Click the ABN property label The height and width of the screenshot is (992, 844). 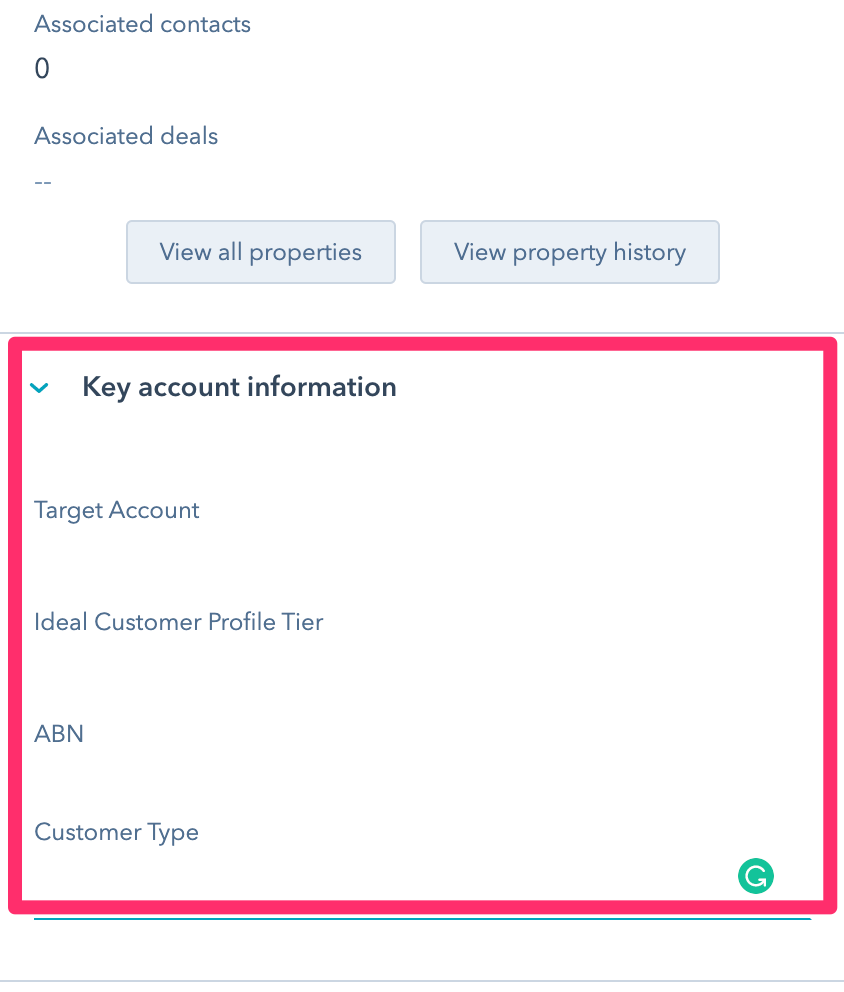click(x=58, y=734)
